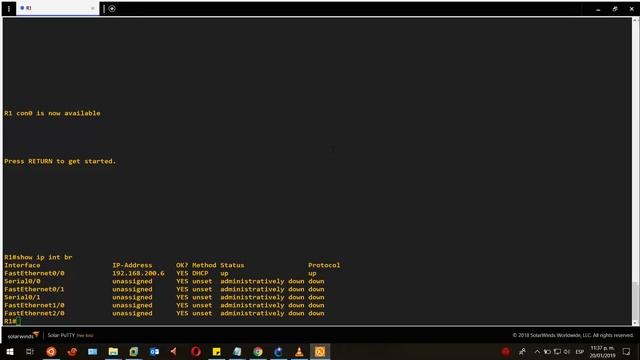This screenshot has height=360, width=640.
Task: Open Sticky Notes from taskbar
Action: [x=216, y=351]
